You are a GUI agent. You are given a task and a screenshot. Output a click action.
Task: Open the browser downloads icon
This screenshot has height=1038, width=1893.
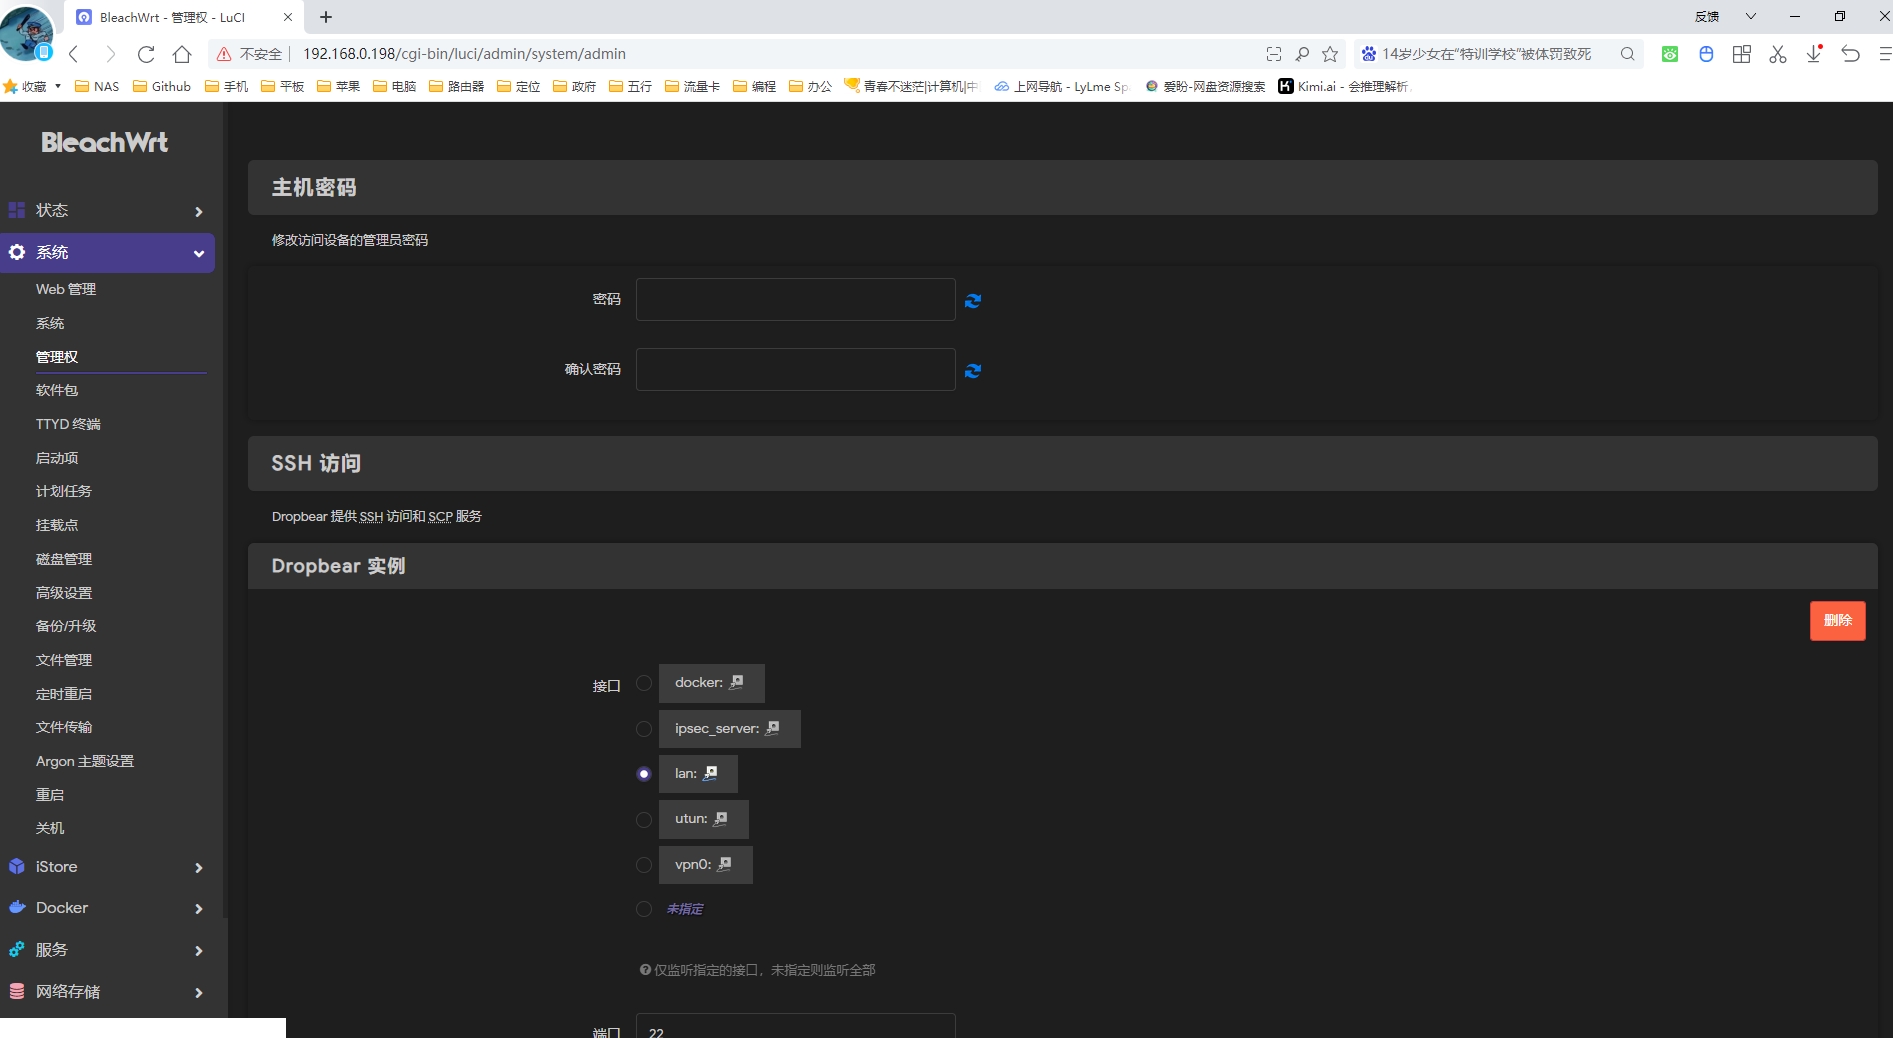(1814, 54)
